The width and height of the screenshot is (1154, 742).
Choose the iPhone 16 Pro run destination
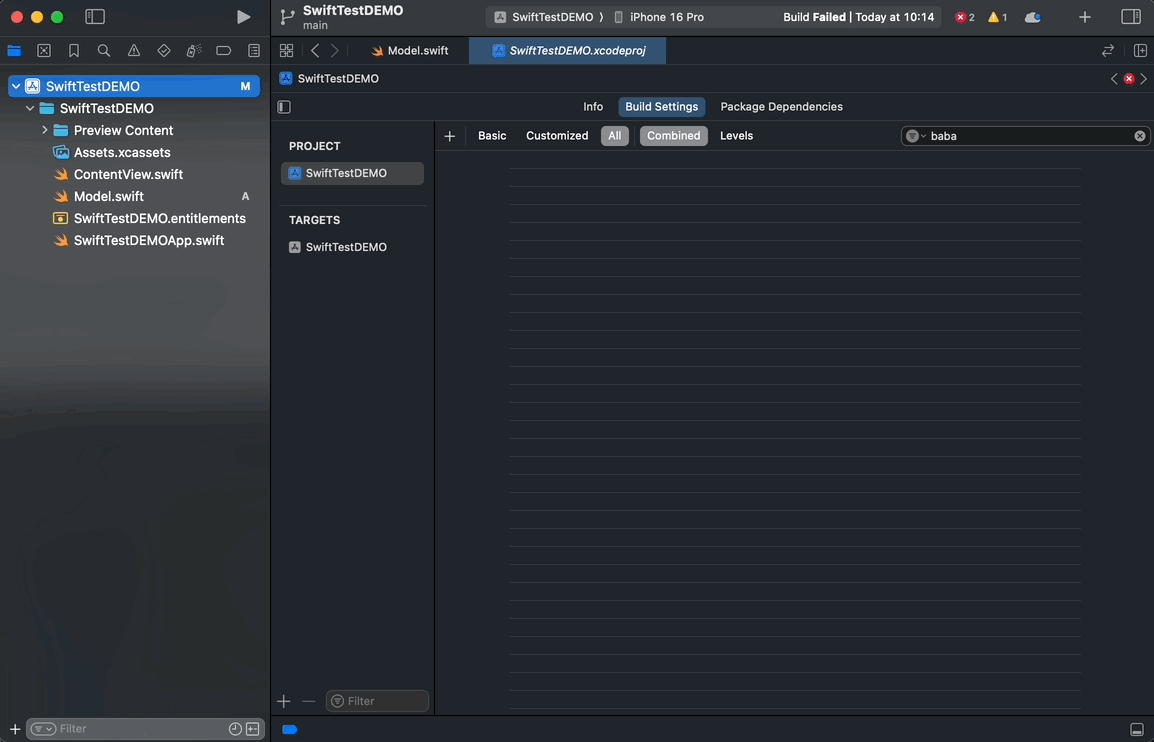click(659, 17)
